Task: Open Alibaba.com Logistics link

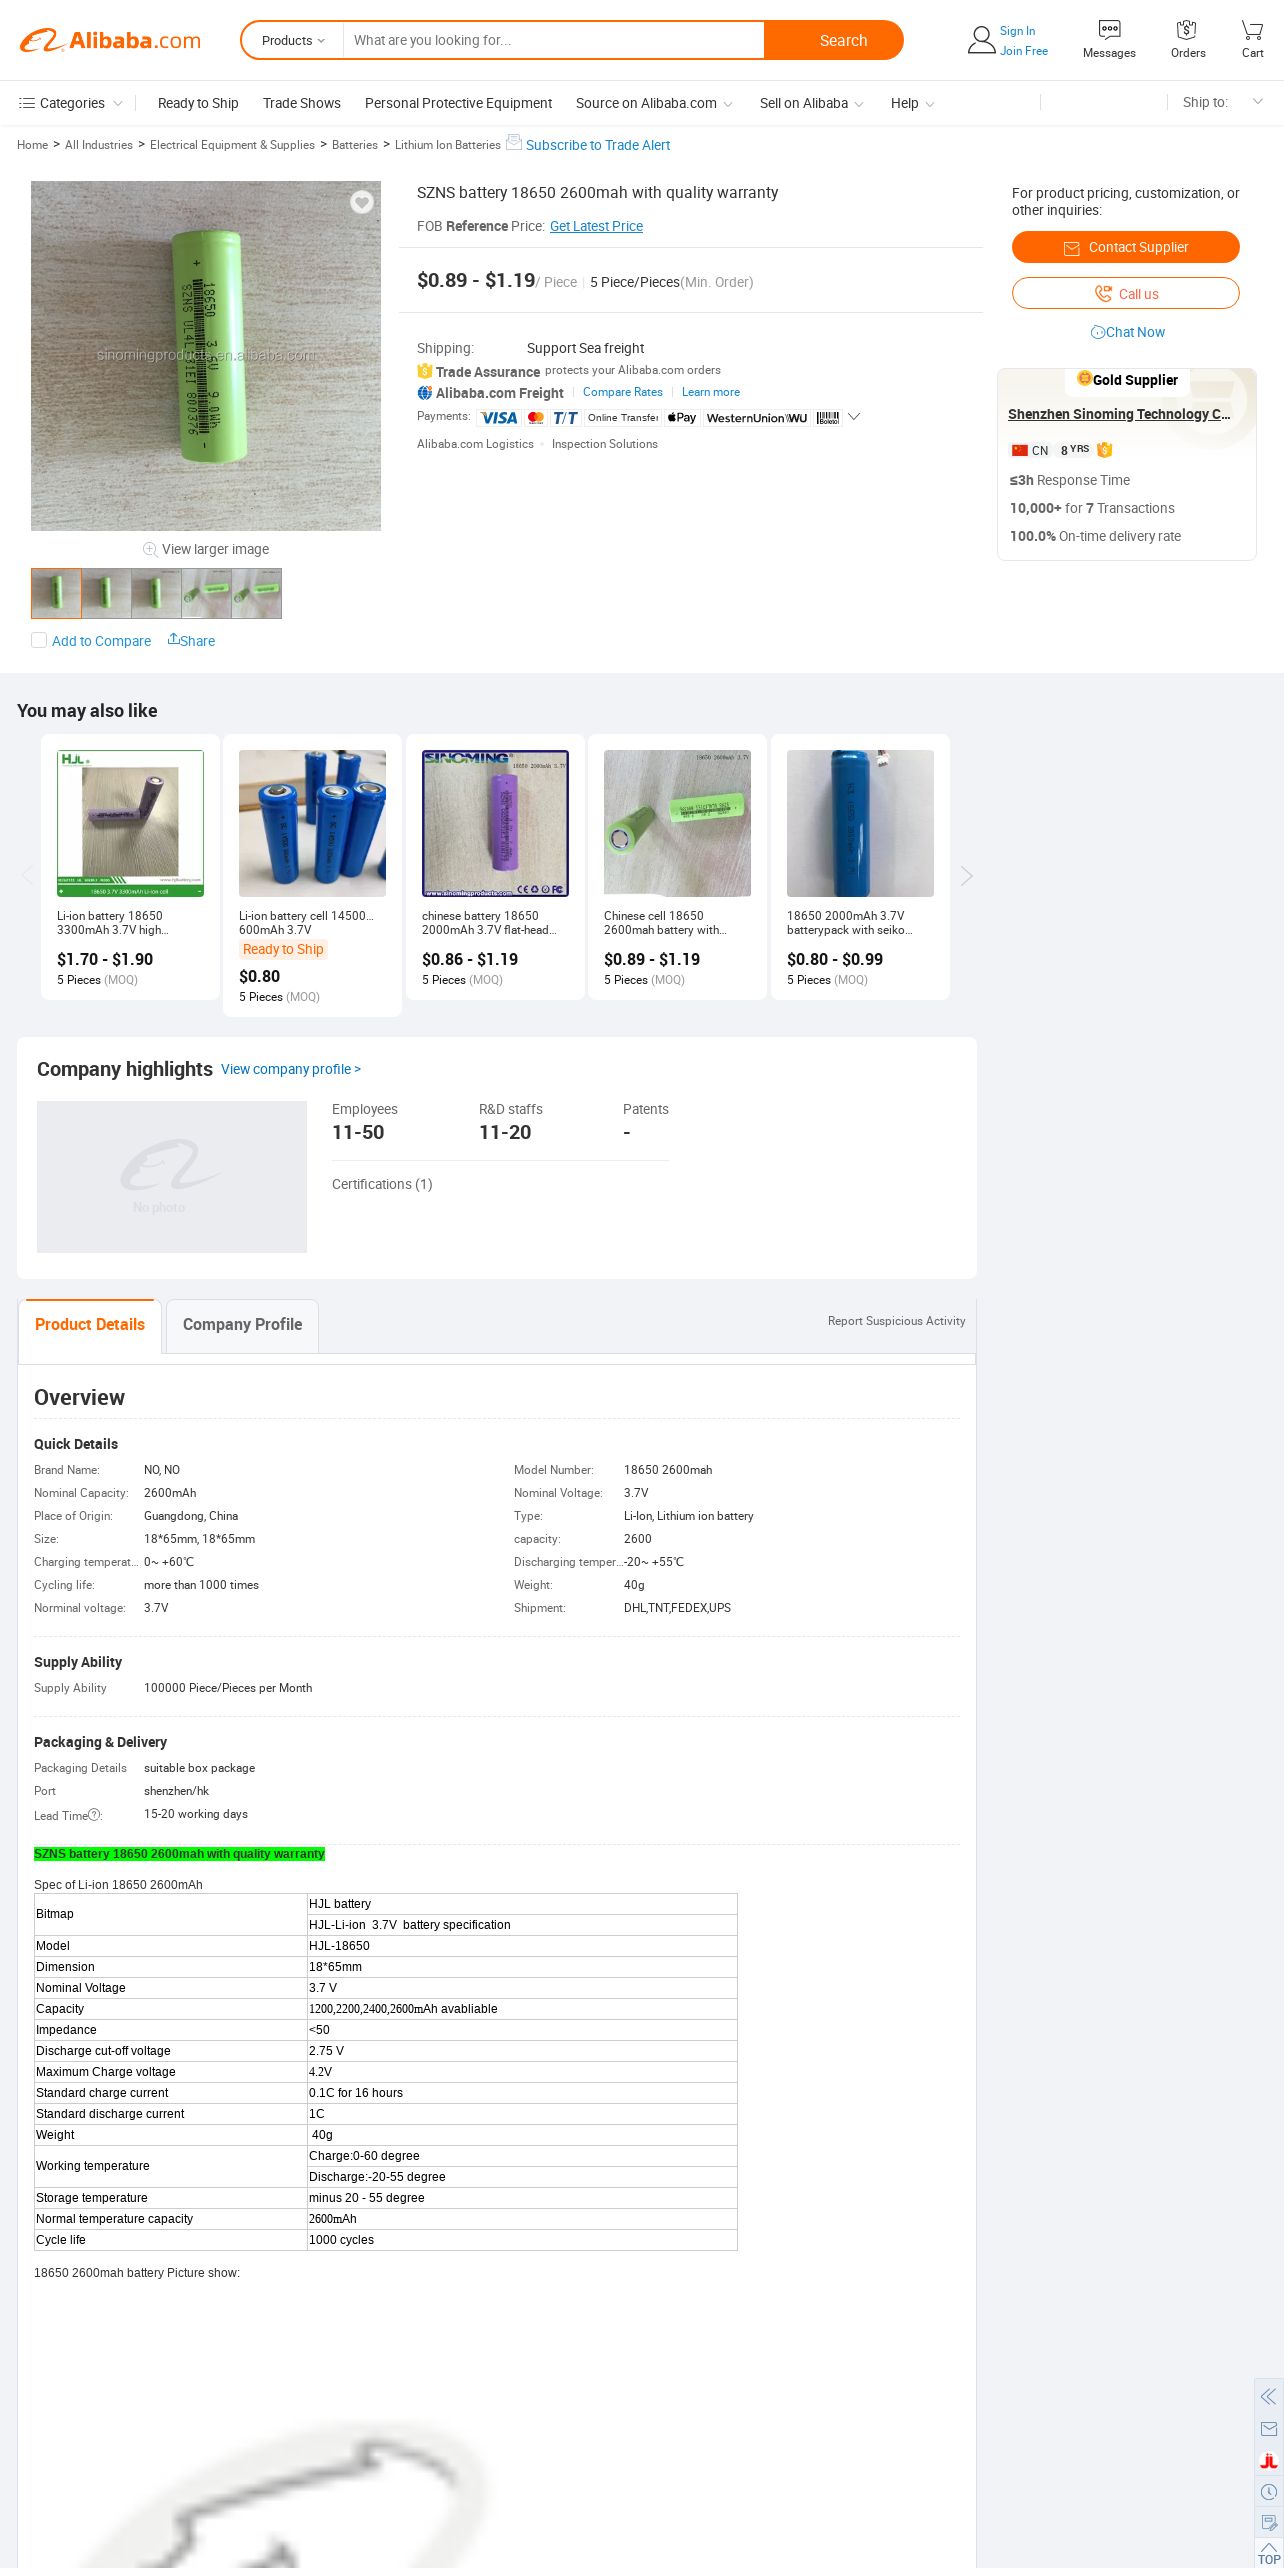Action: click(x=475, y=444)
